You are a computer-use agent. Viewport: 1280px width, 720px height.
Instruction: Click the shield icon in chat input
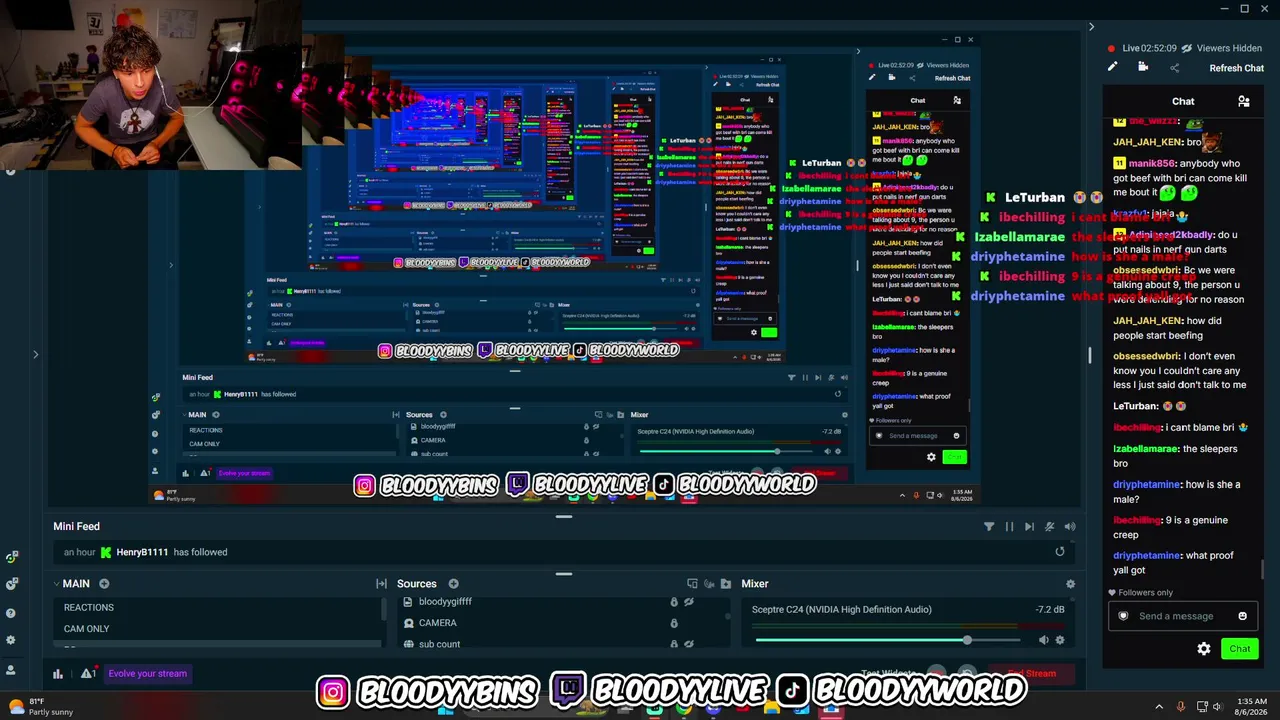pyautogui.click(x=1123, y=616)
